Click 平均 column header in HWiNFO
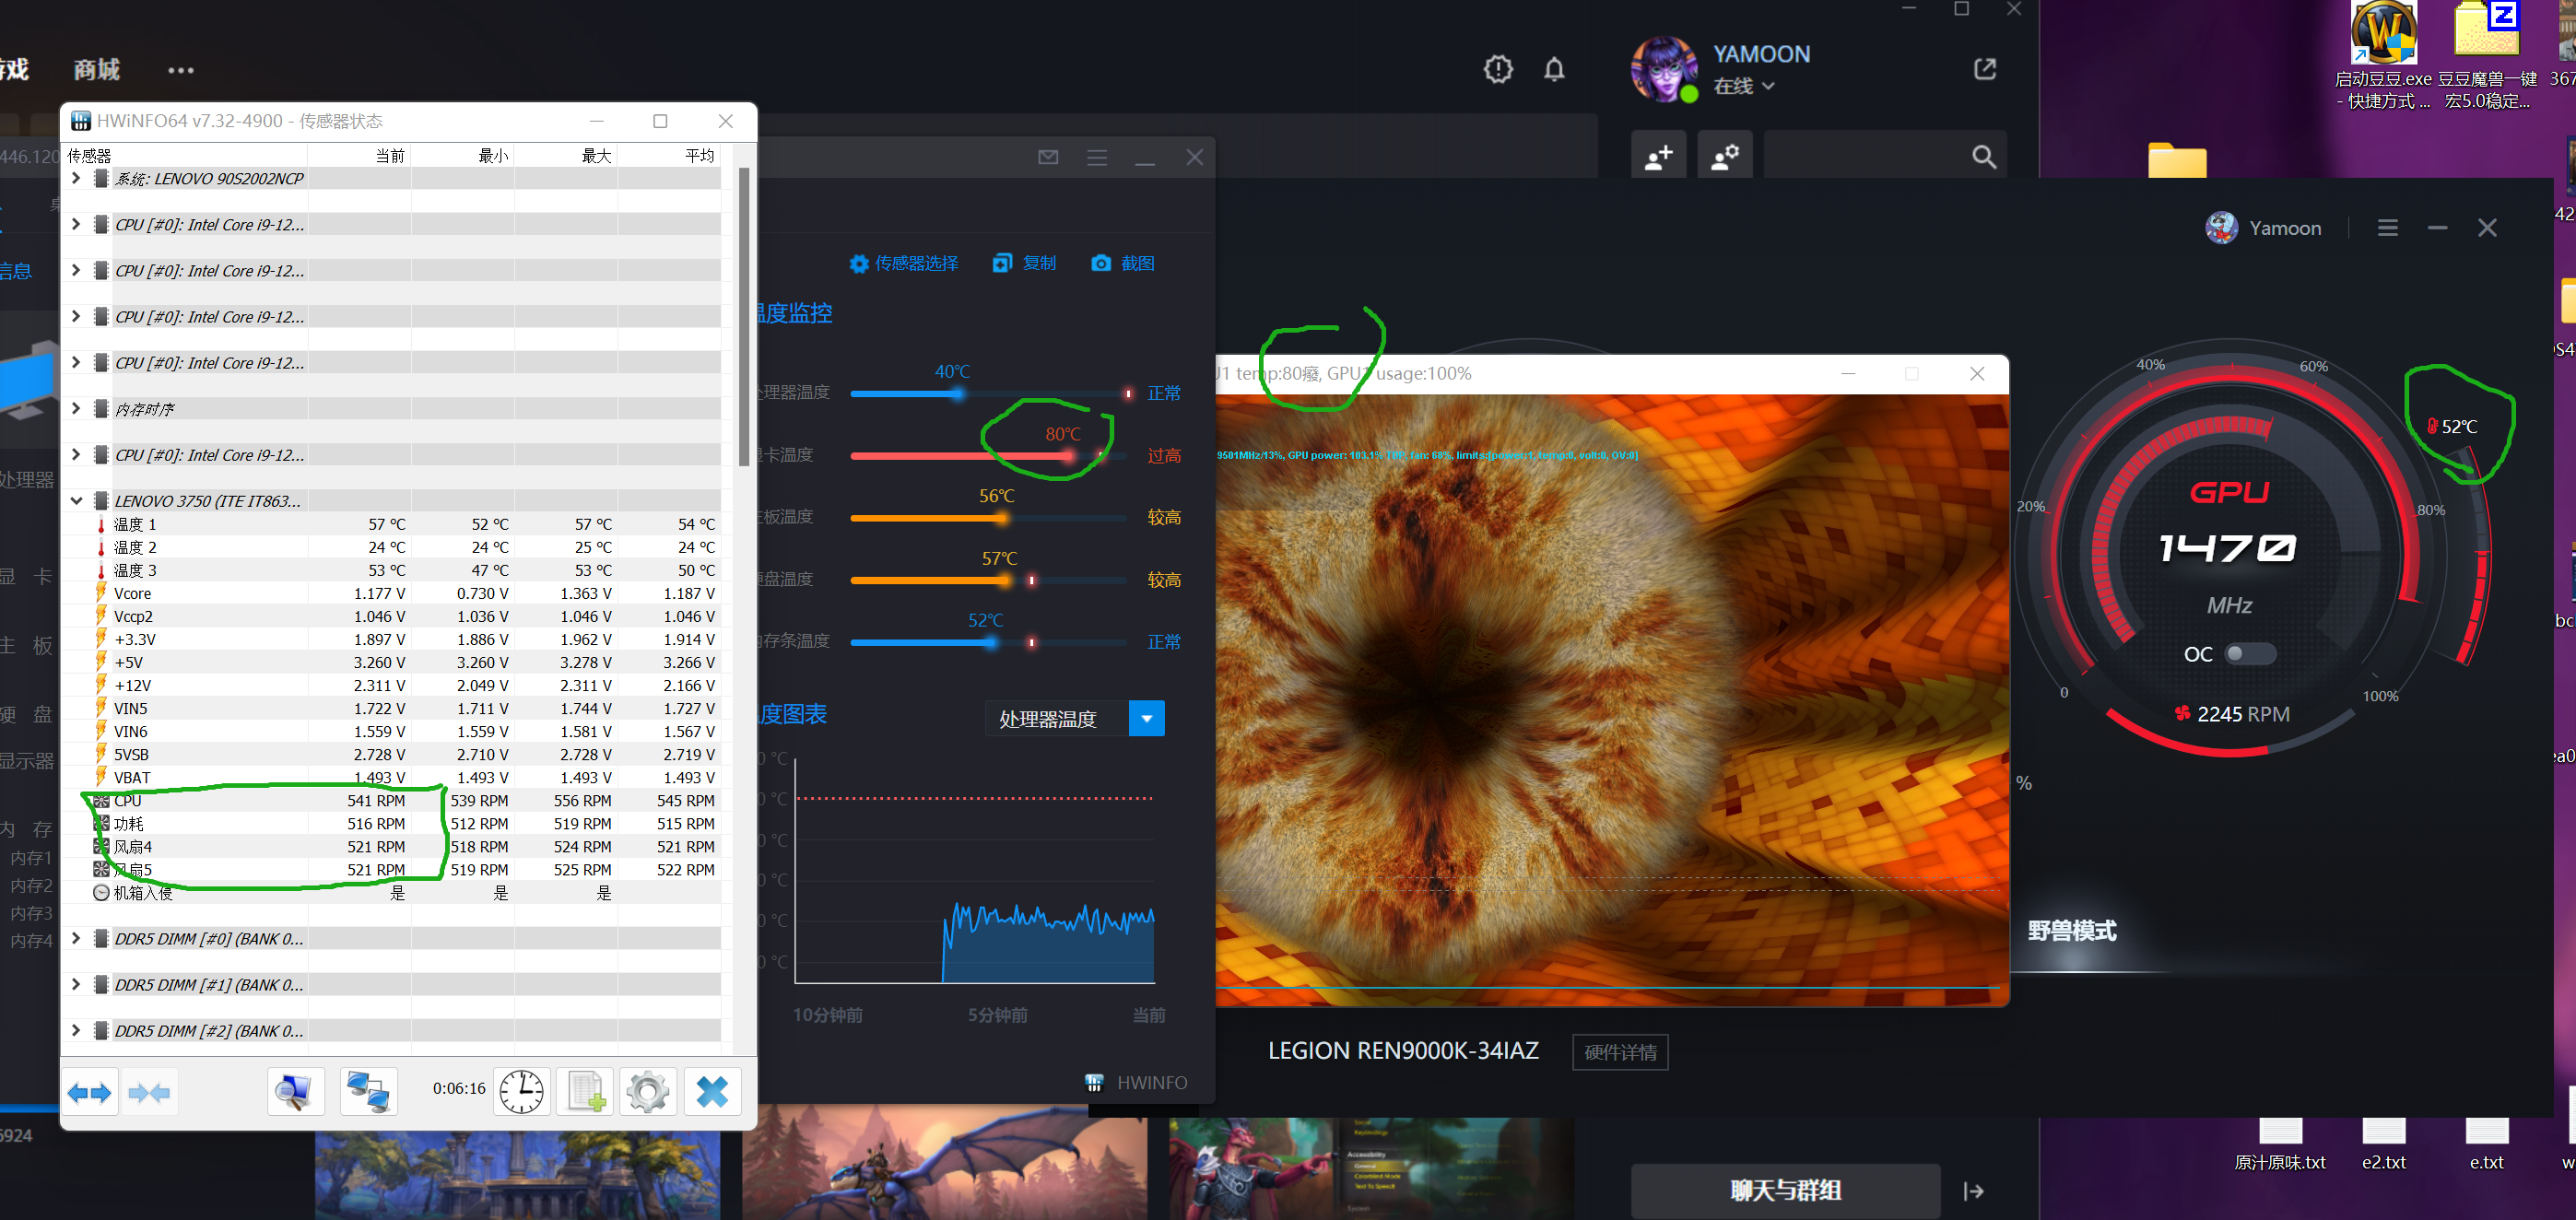Screen dimensions: 2576x1220 click(699, 155)
